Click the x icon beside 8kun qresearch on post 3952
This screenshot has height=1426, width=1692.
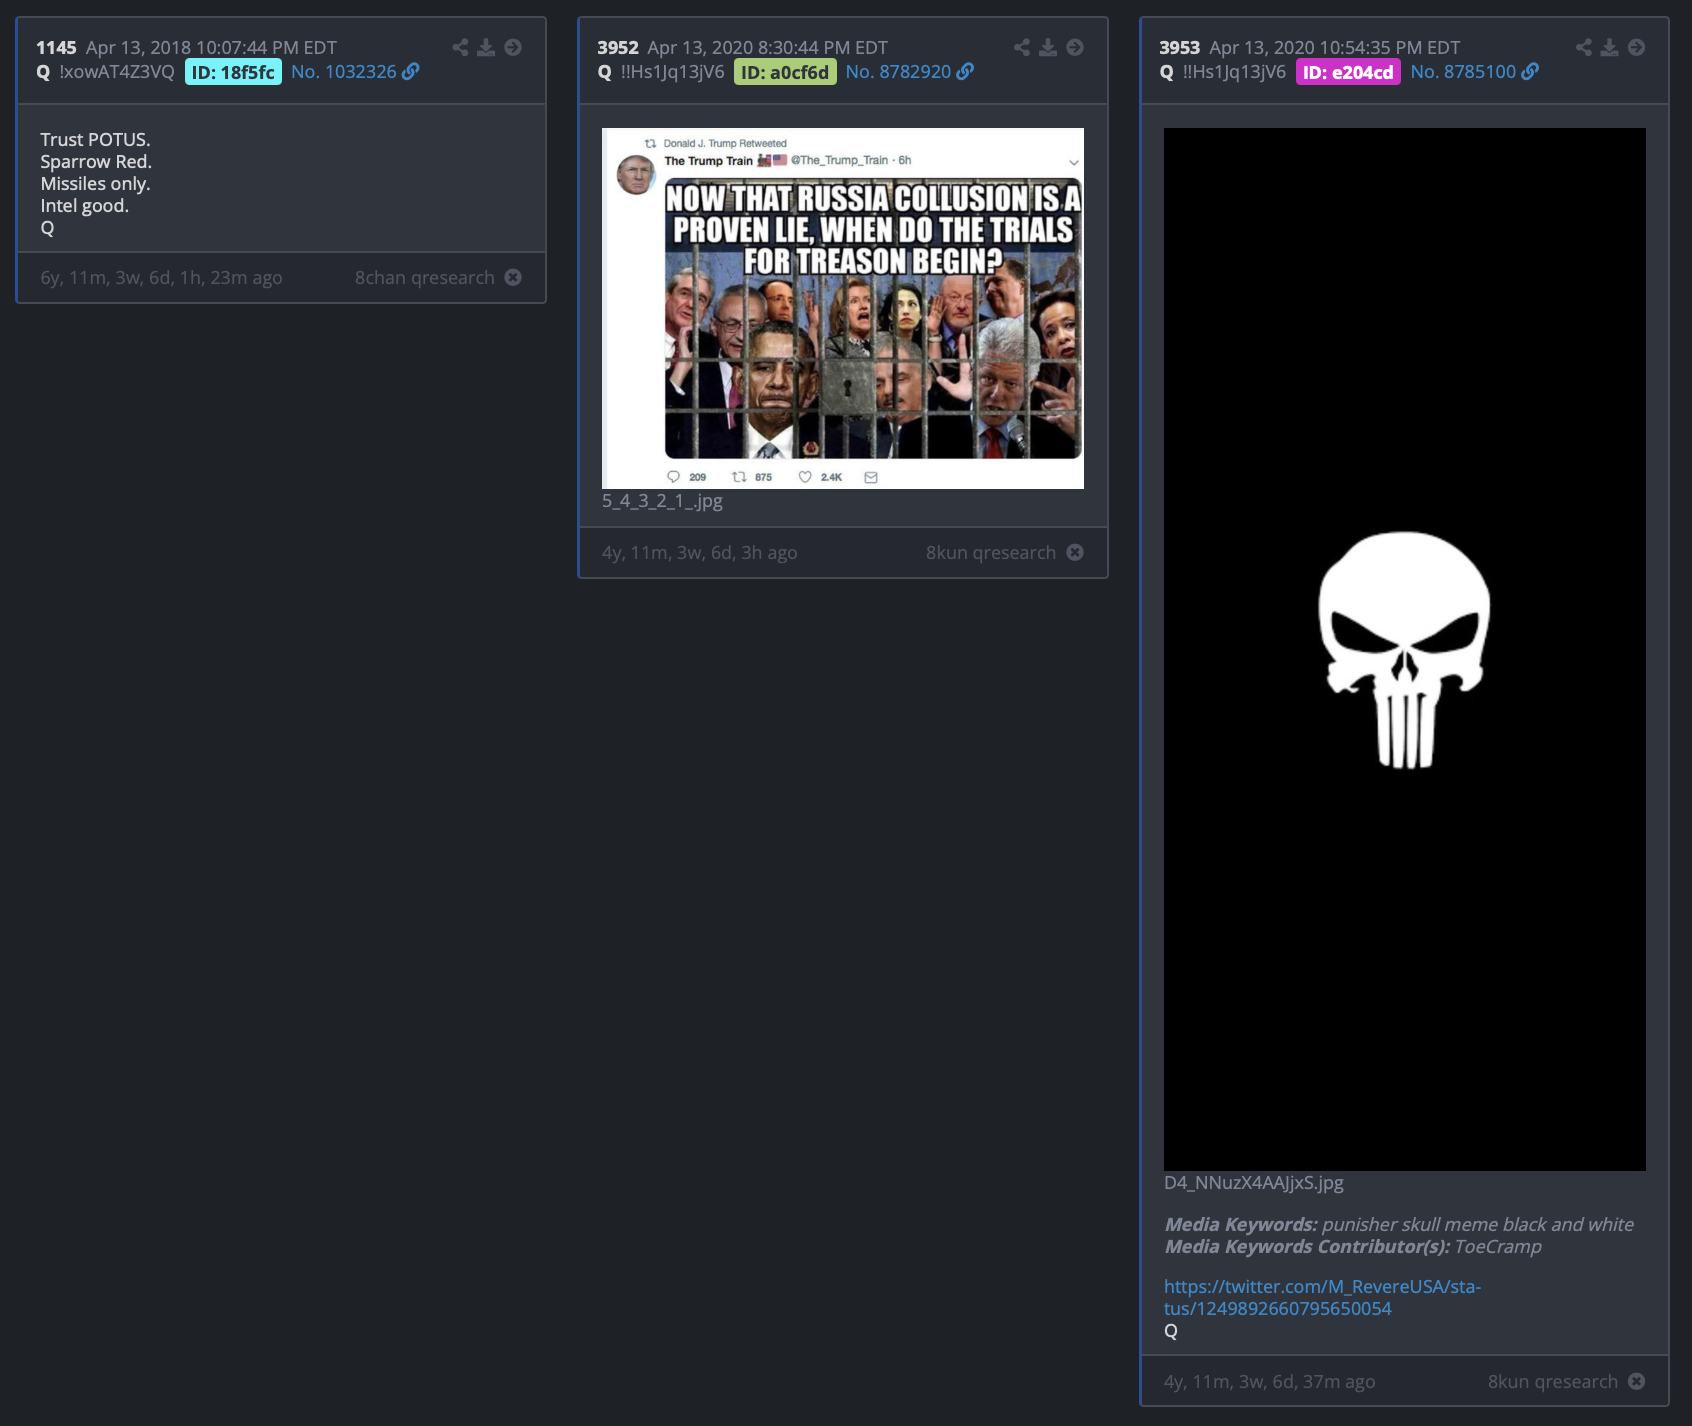coord(1075,552)
